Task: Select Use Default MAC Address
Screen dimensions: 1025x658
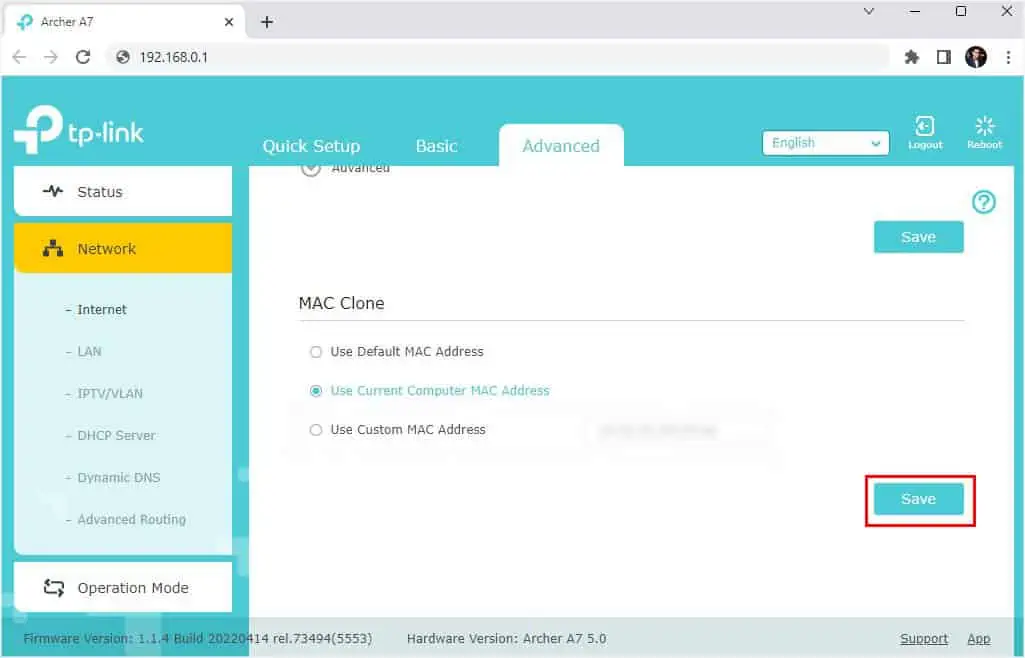Action: [x=315, y=352]
